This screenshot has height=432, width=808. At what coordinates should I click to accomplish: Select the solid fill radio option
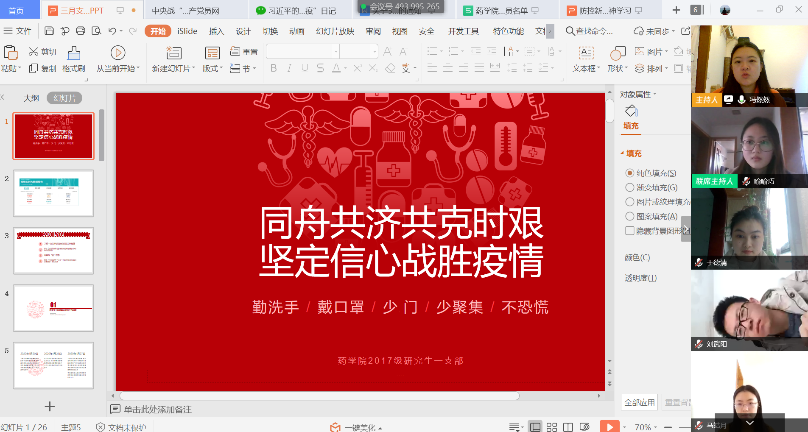click(x=630, y=173)
